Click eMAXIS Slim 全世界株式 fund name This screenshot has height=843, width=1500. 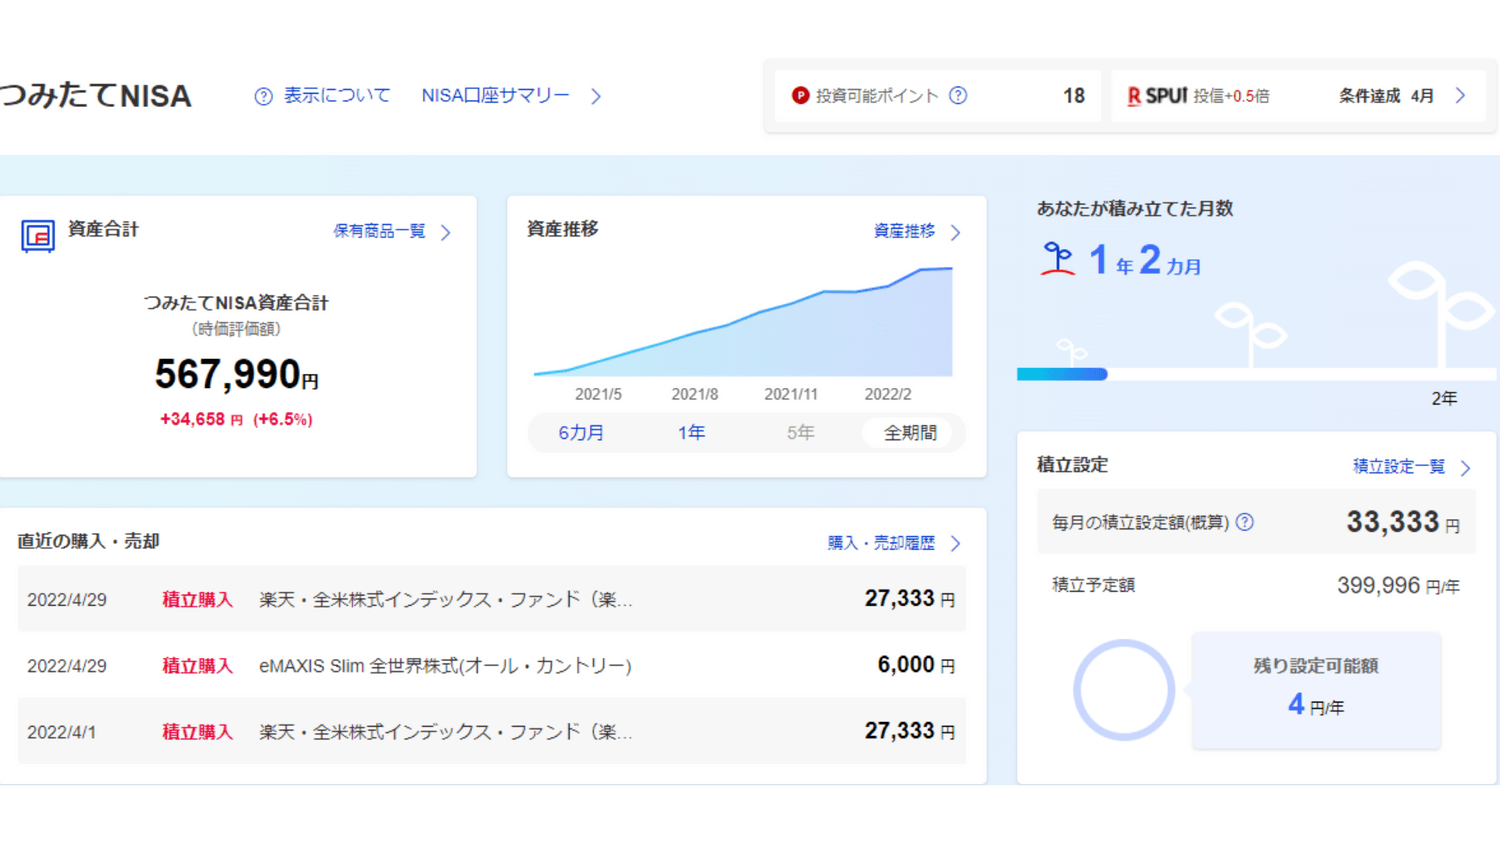tap(445, 666)
